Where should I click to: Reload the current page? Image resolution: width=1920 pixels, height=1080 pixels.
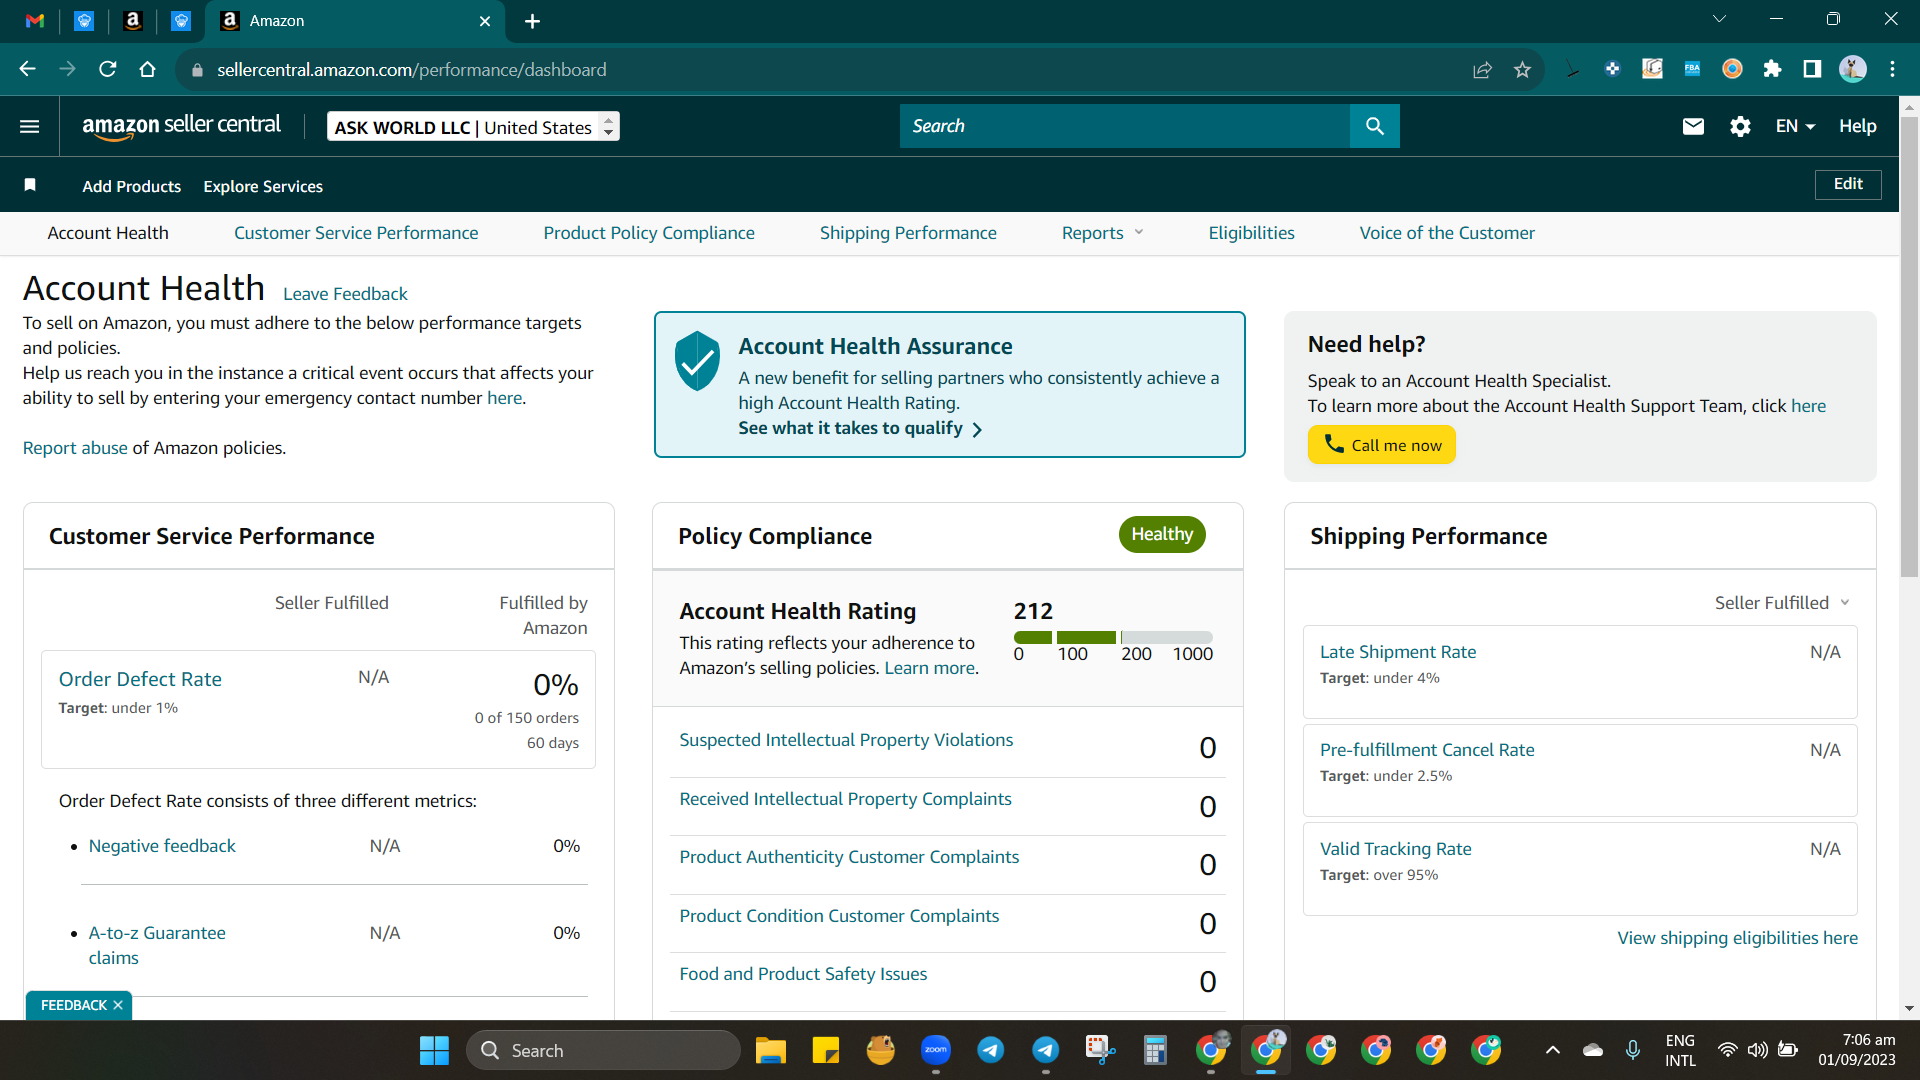click(108, 69)
